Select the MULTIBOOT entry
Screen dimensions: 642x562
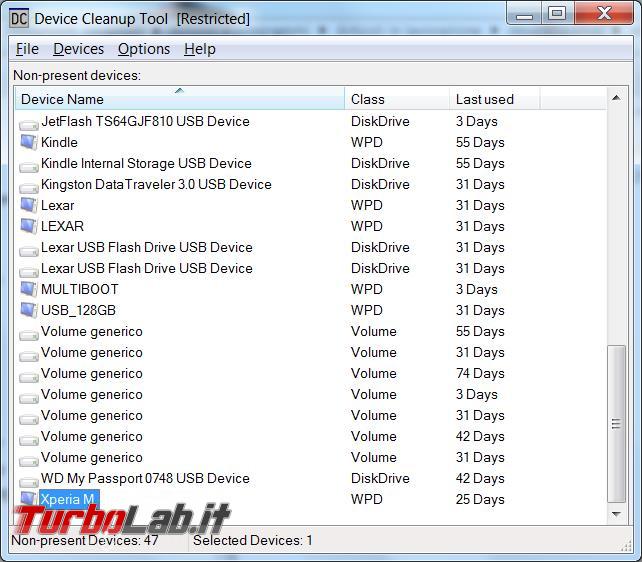click(79, 289)
